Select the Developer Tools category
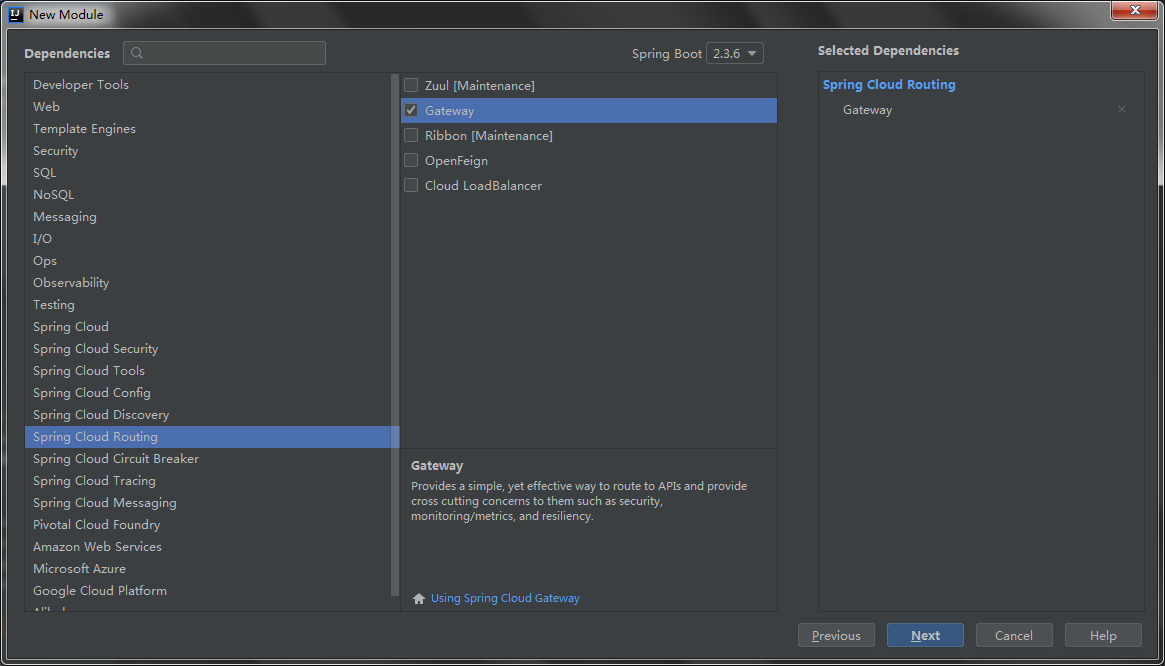 208,85
